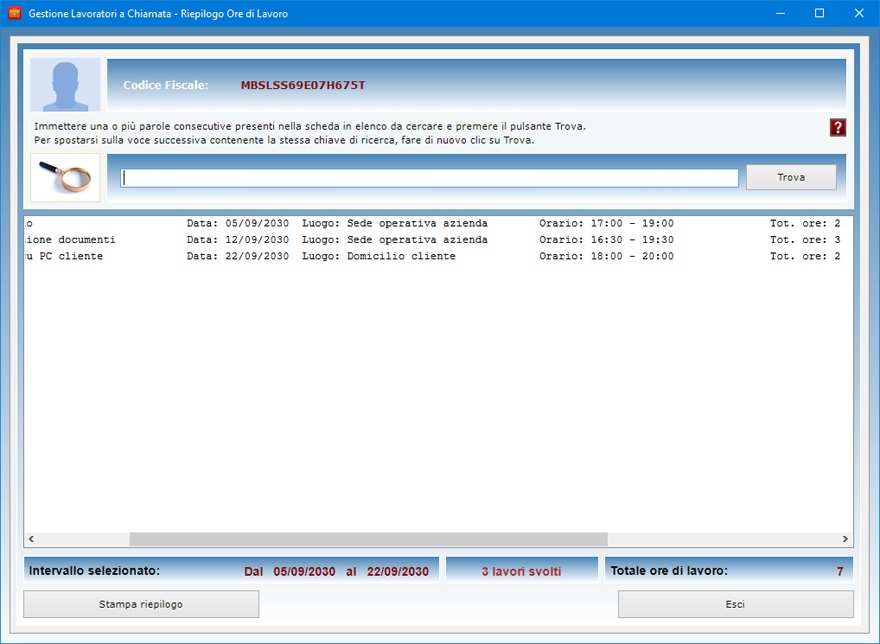The height and width of the screenshot is (644, 880).
Task: Minimize the Riepilogo Ore di Lavoro window
Action: 775,14
